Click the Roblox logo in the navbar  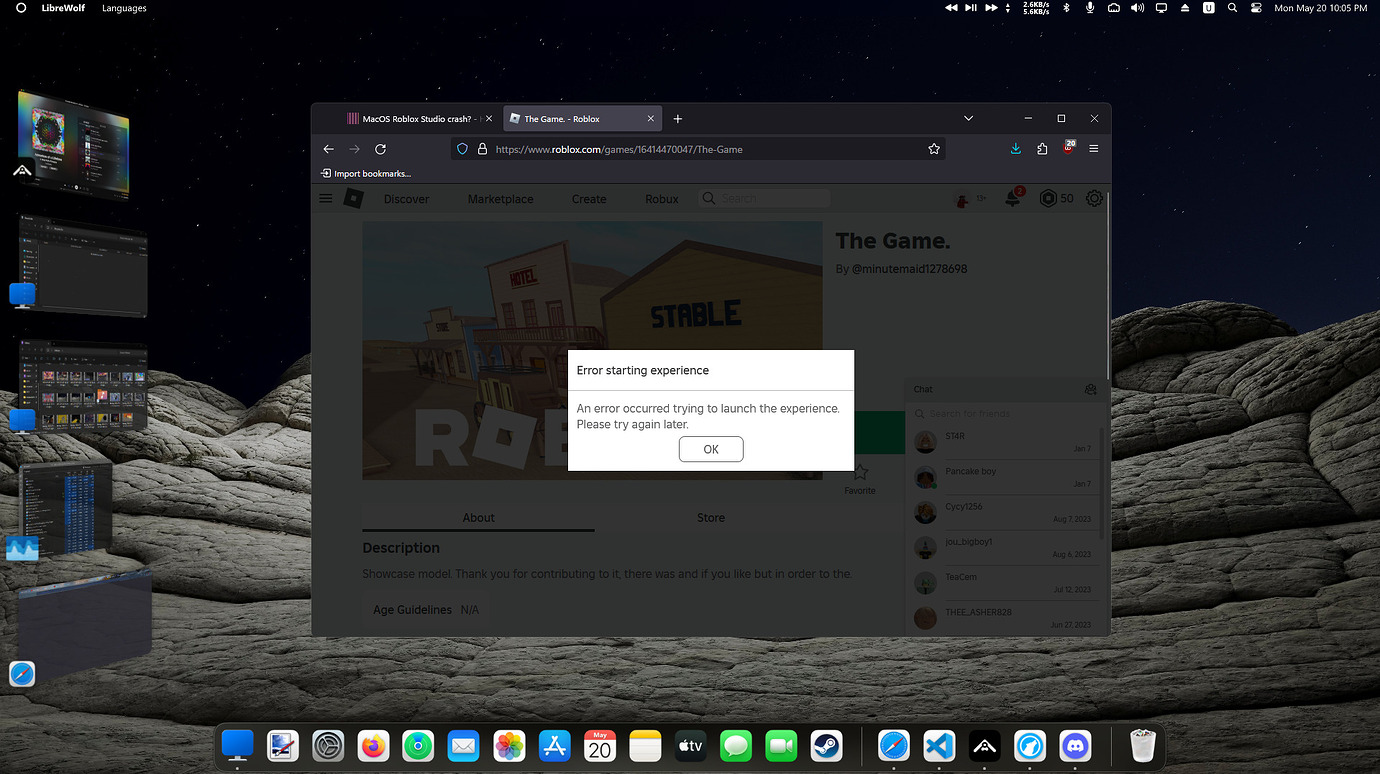pos(353,198)
